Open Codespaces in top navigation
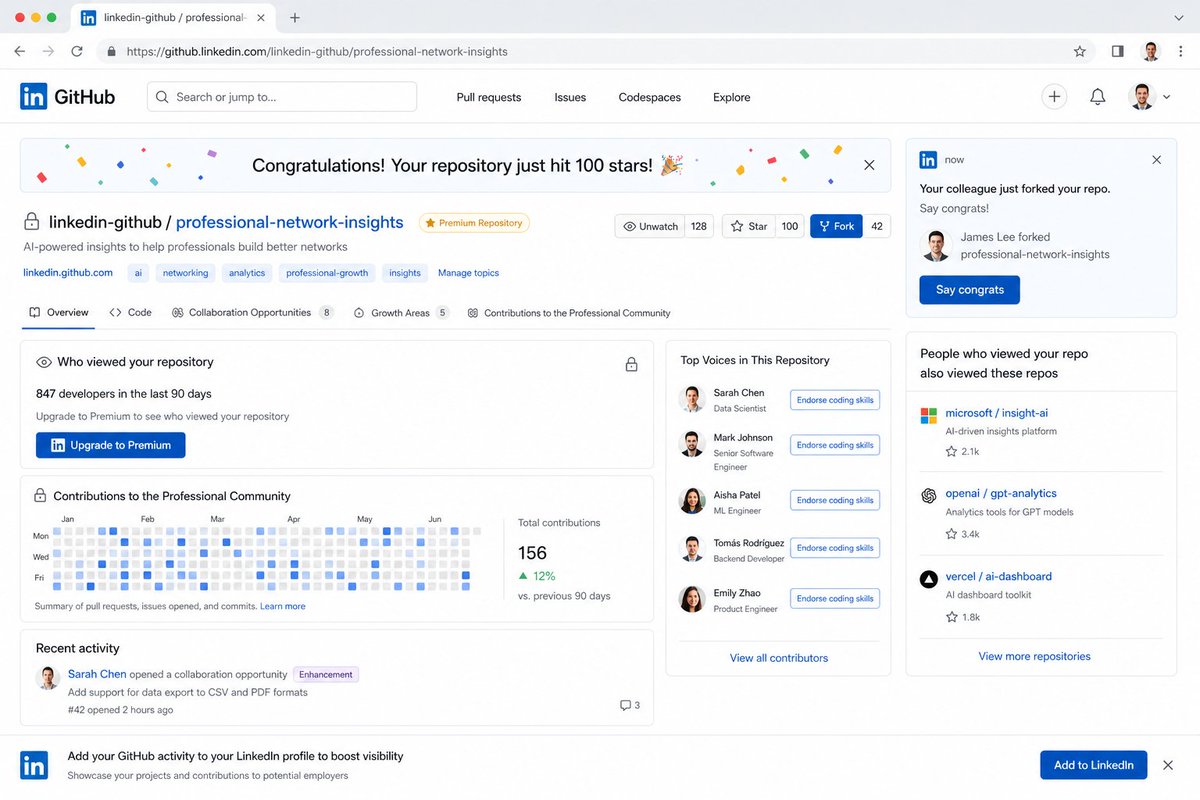 tap(650, 97)
